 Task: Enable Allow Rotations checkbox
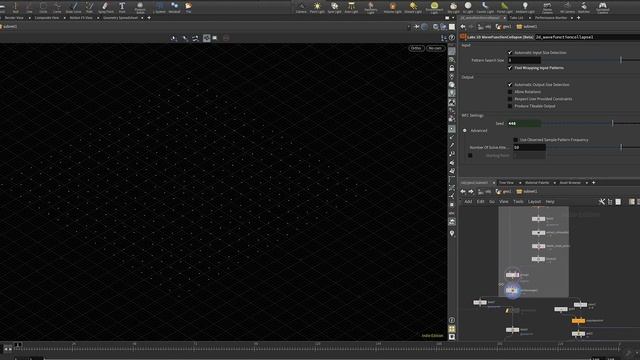coord(510,92)
